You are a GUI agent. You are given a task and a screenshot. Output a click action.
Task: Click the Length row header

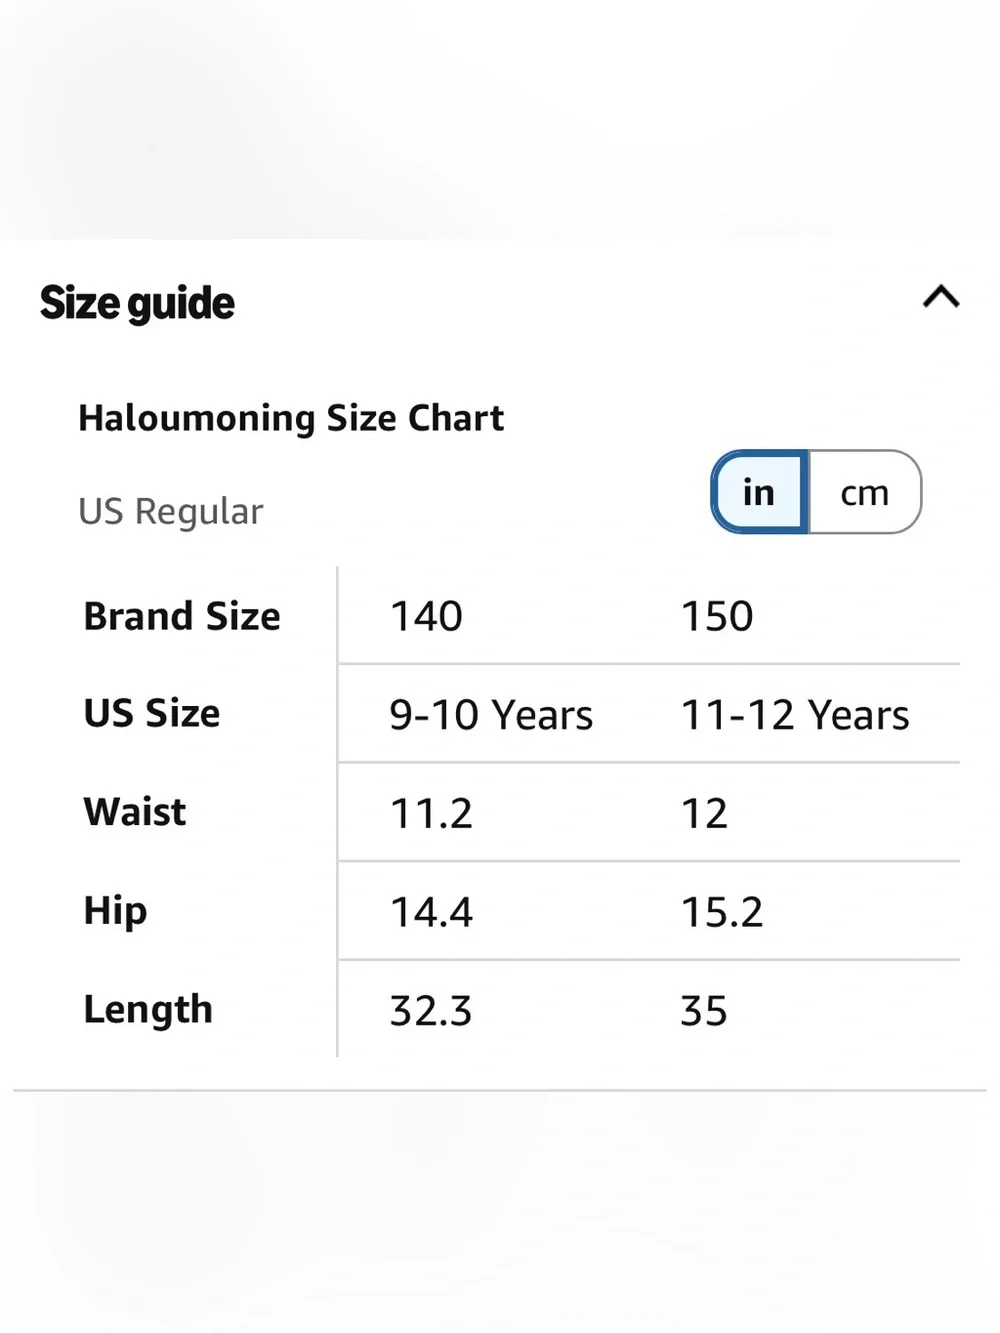coord(148,1010)
